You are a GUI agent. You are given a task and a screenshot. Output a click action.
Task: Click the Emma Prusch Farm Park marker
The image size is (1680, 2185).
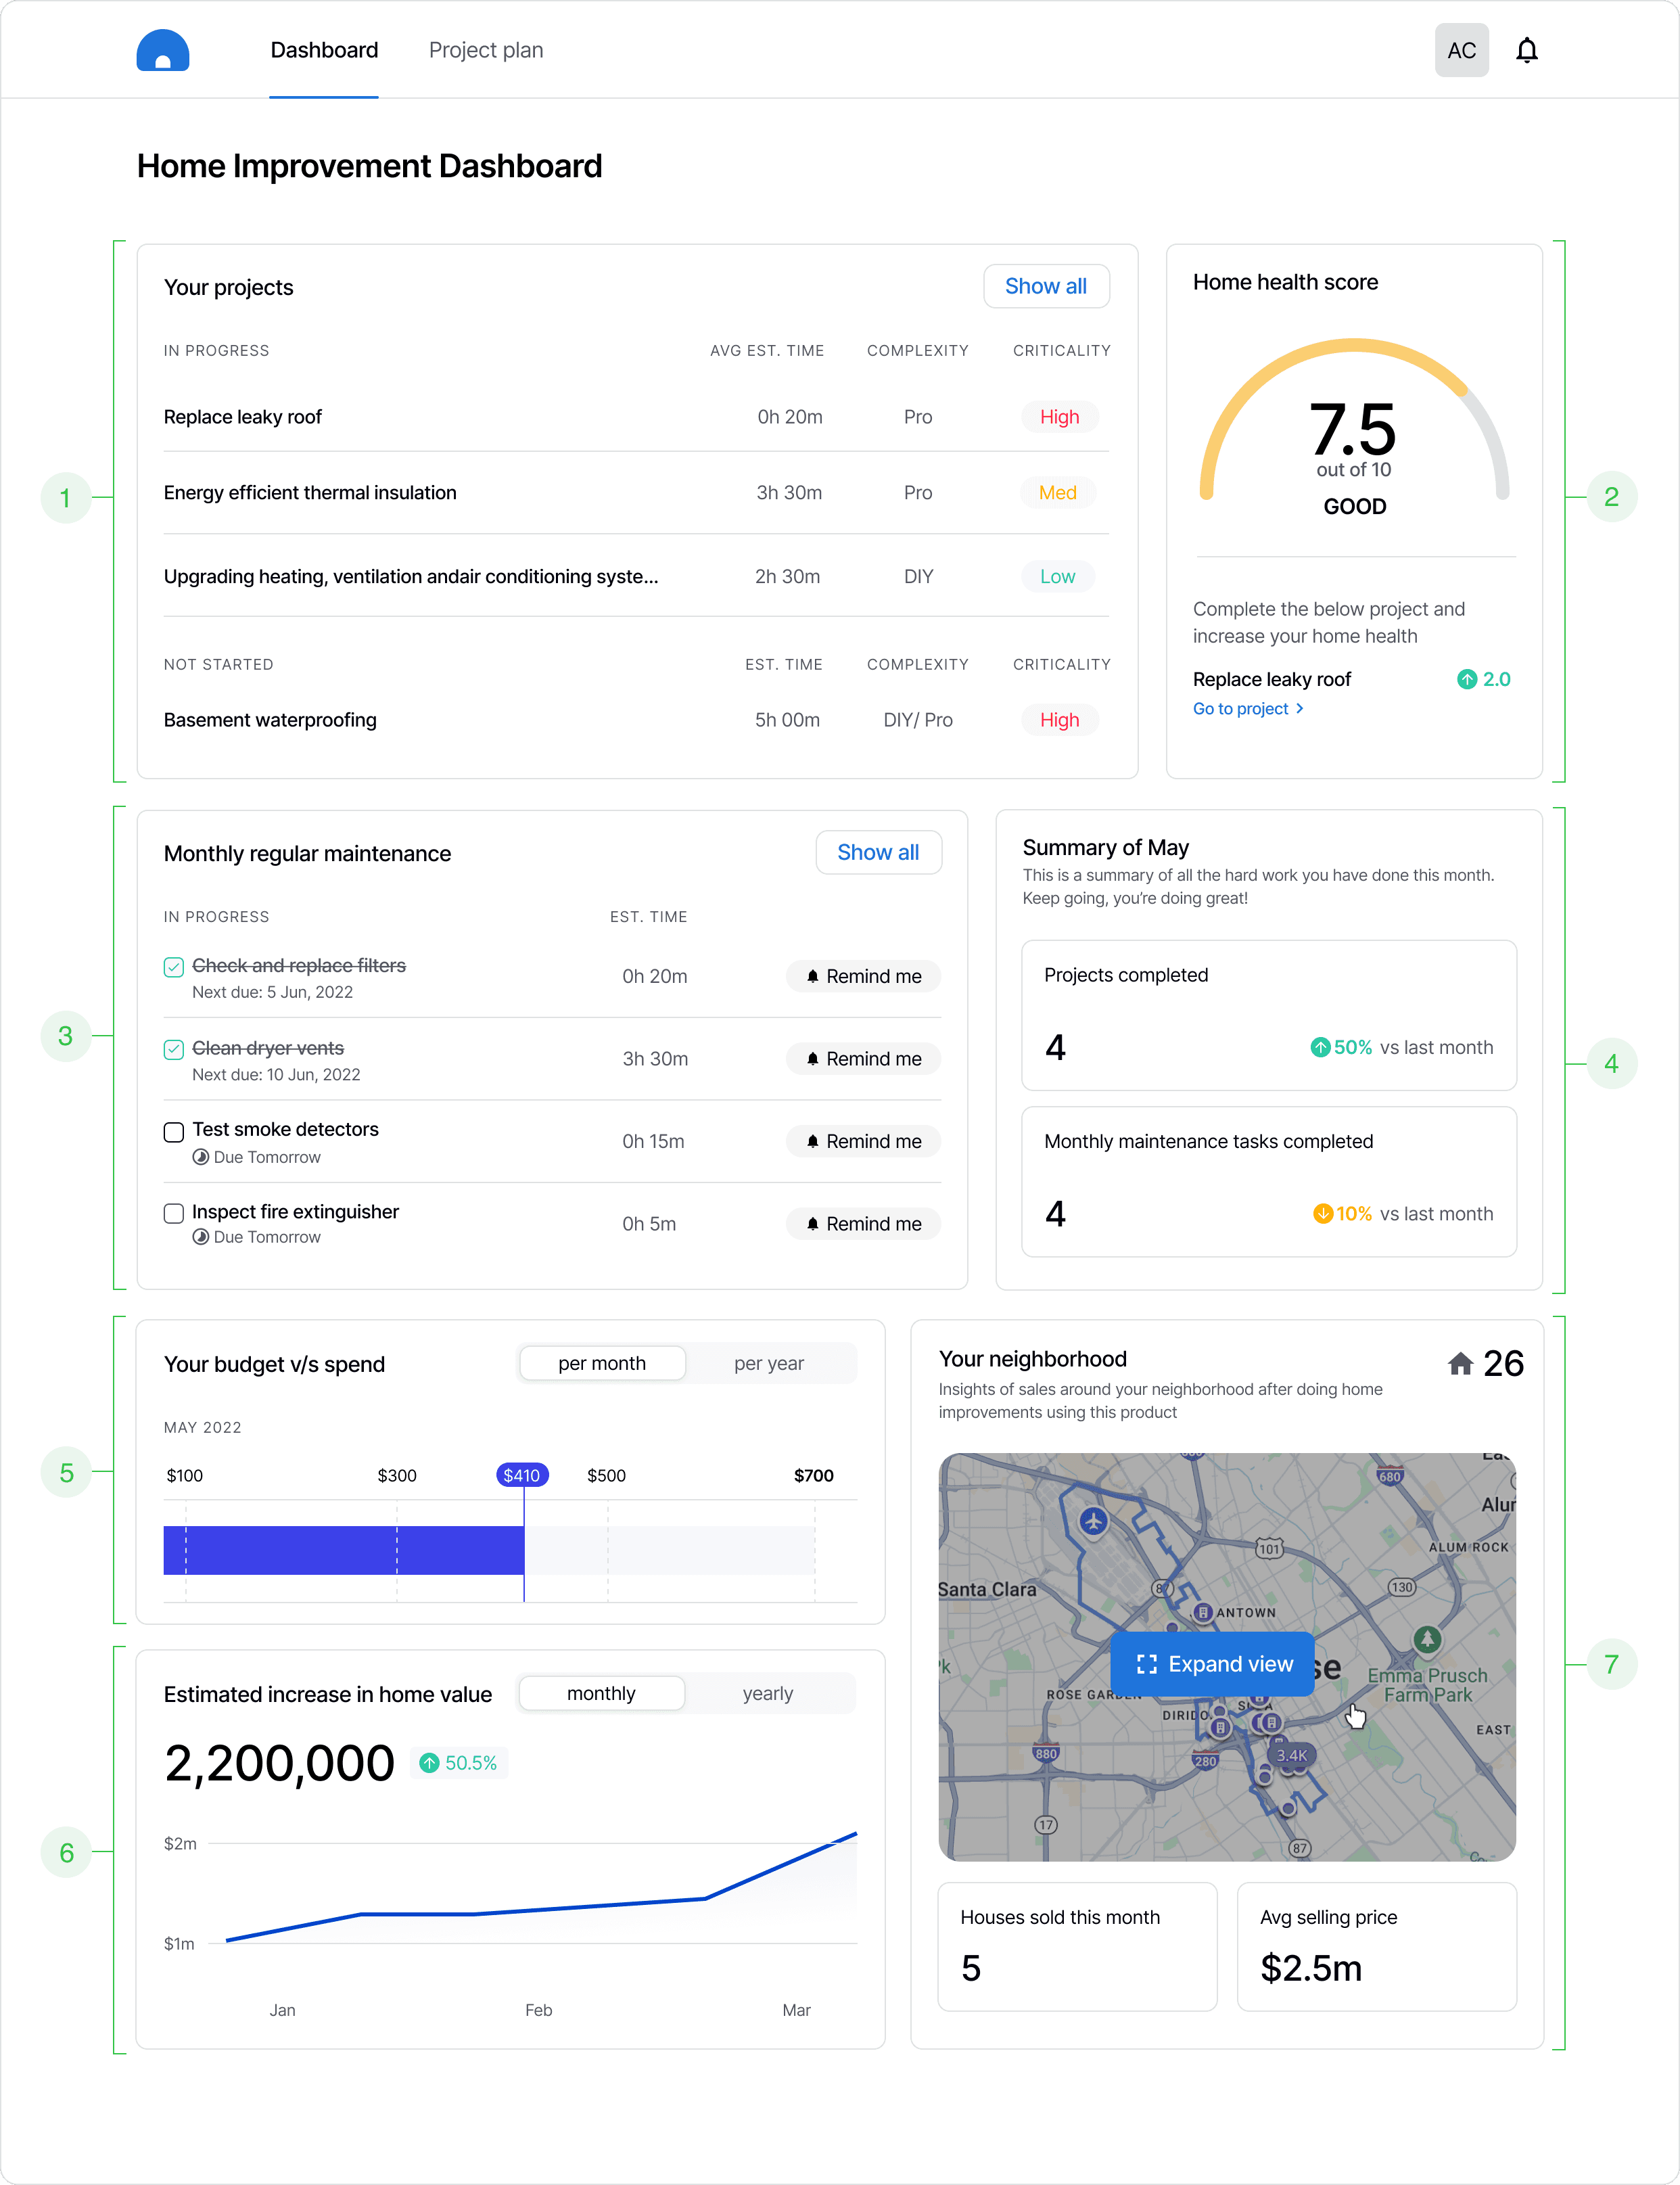click(x=1427, y=1639)
